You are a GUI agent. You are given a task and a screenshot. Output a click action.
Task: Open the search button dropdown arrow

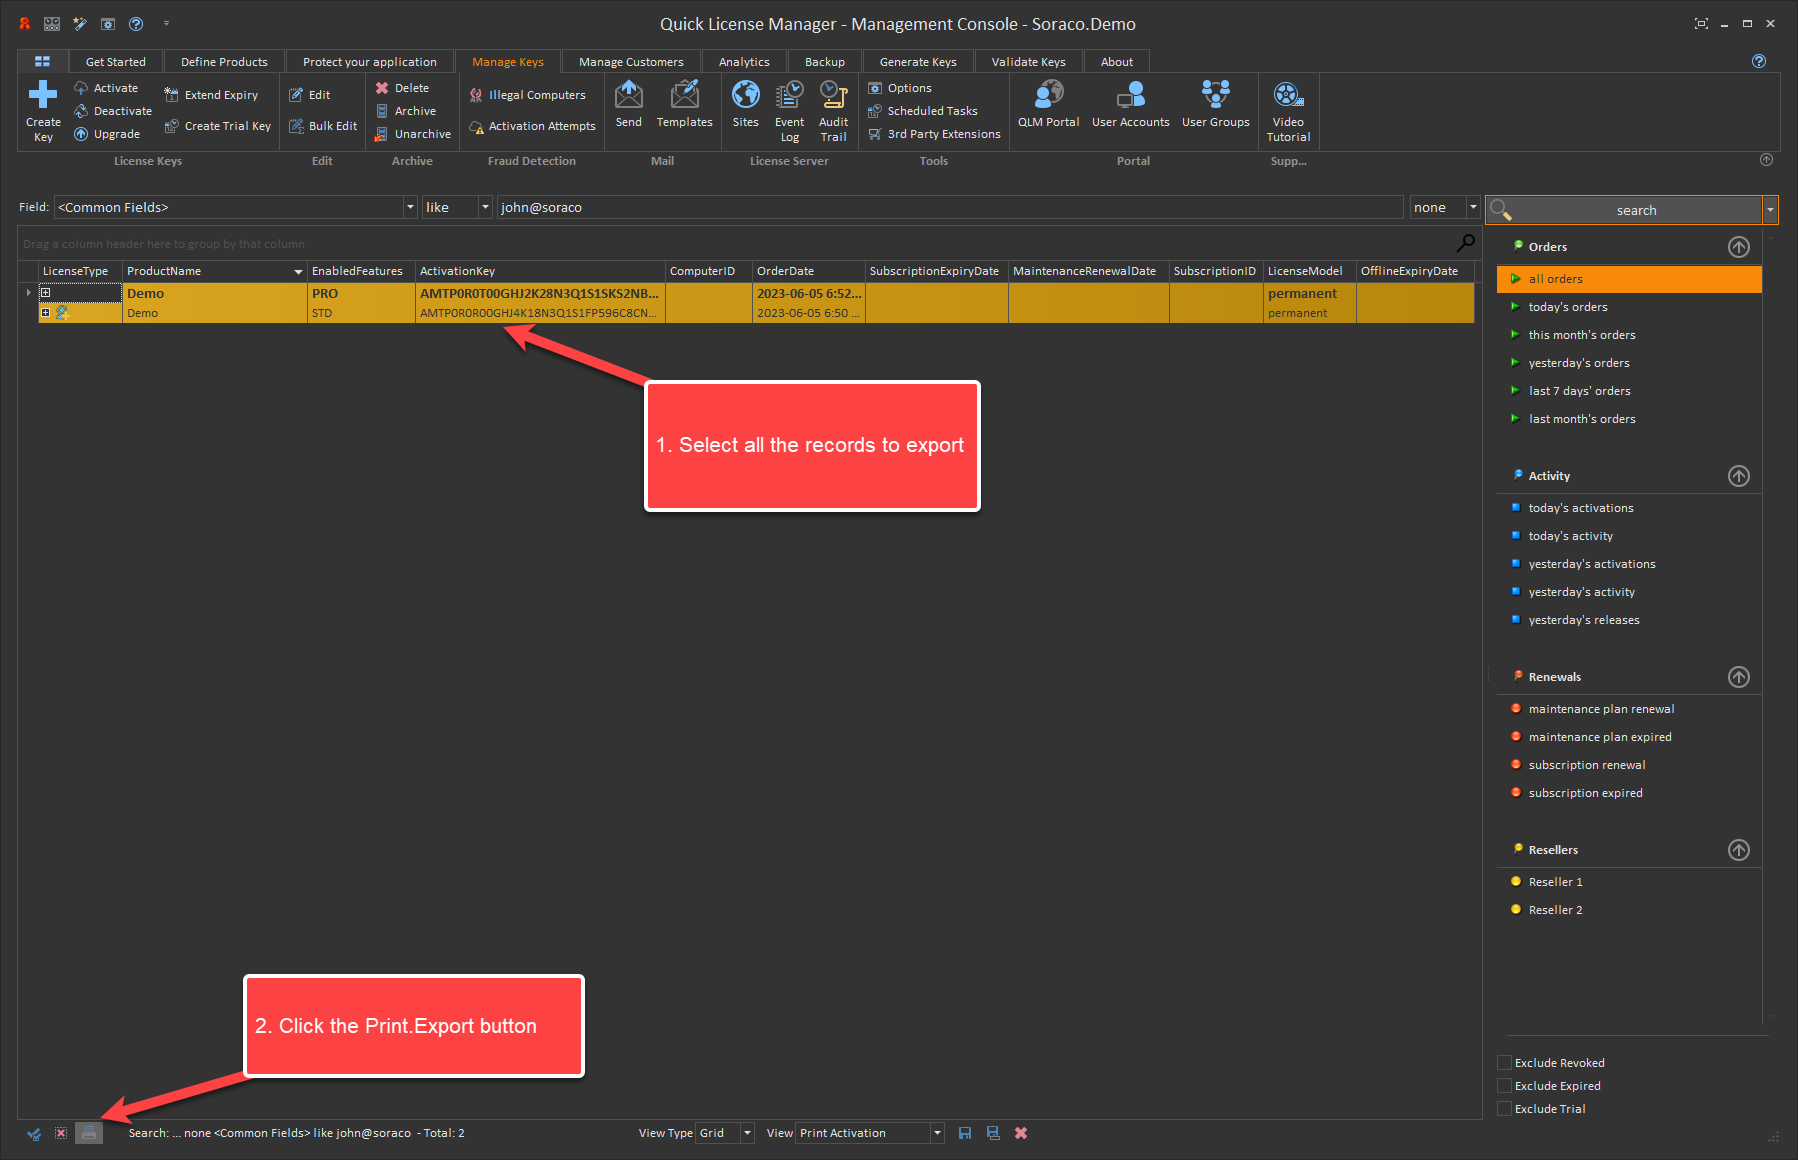pyautogui.click(x=1770, y=210)
